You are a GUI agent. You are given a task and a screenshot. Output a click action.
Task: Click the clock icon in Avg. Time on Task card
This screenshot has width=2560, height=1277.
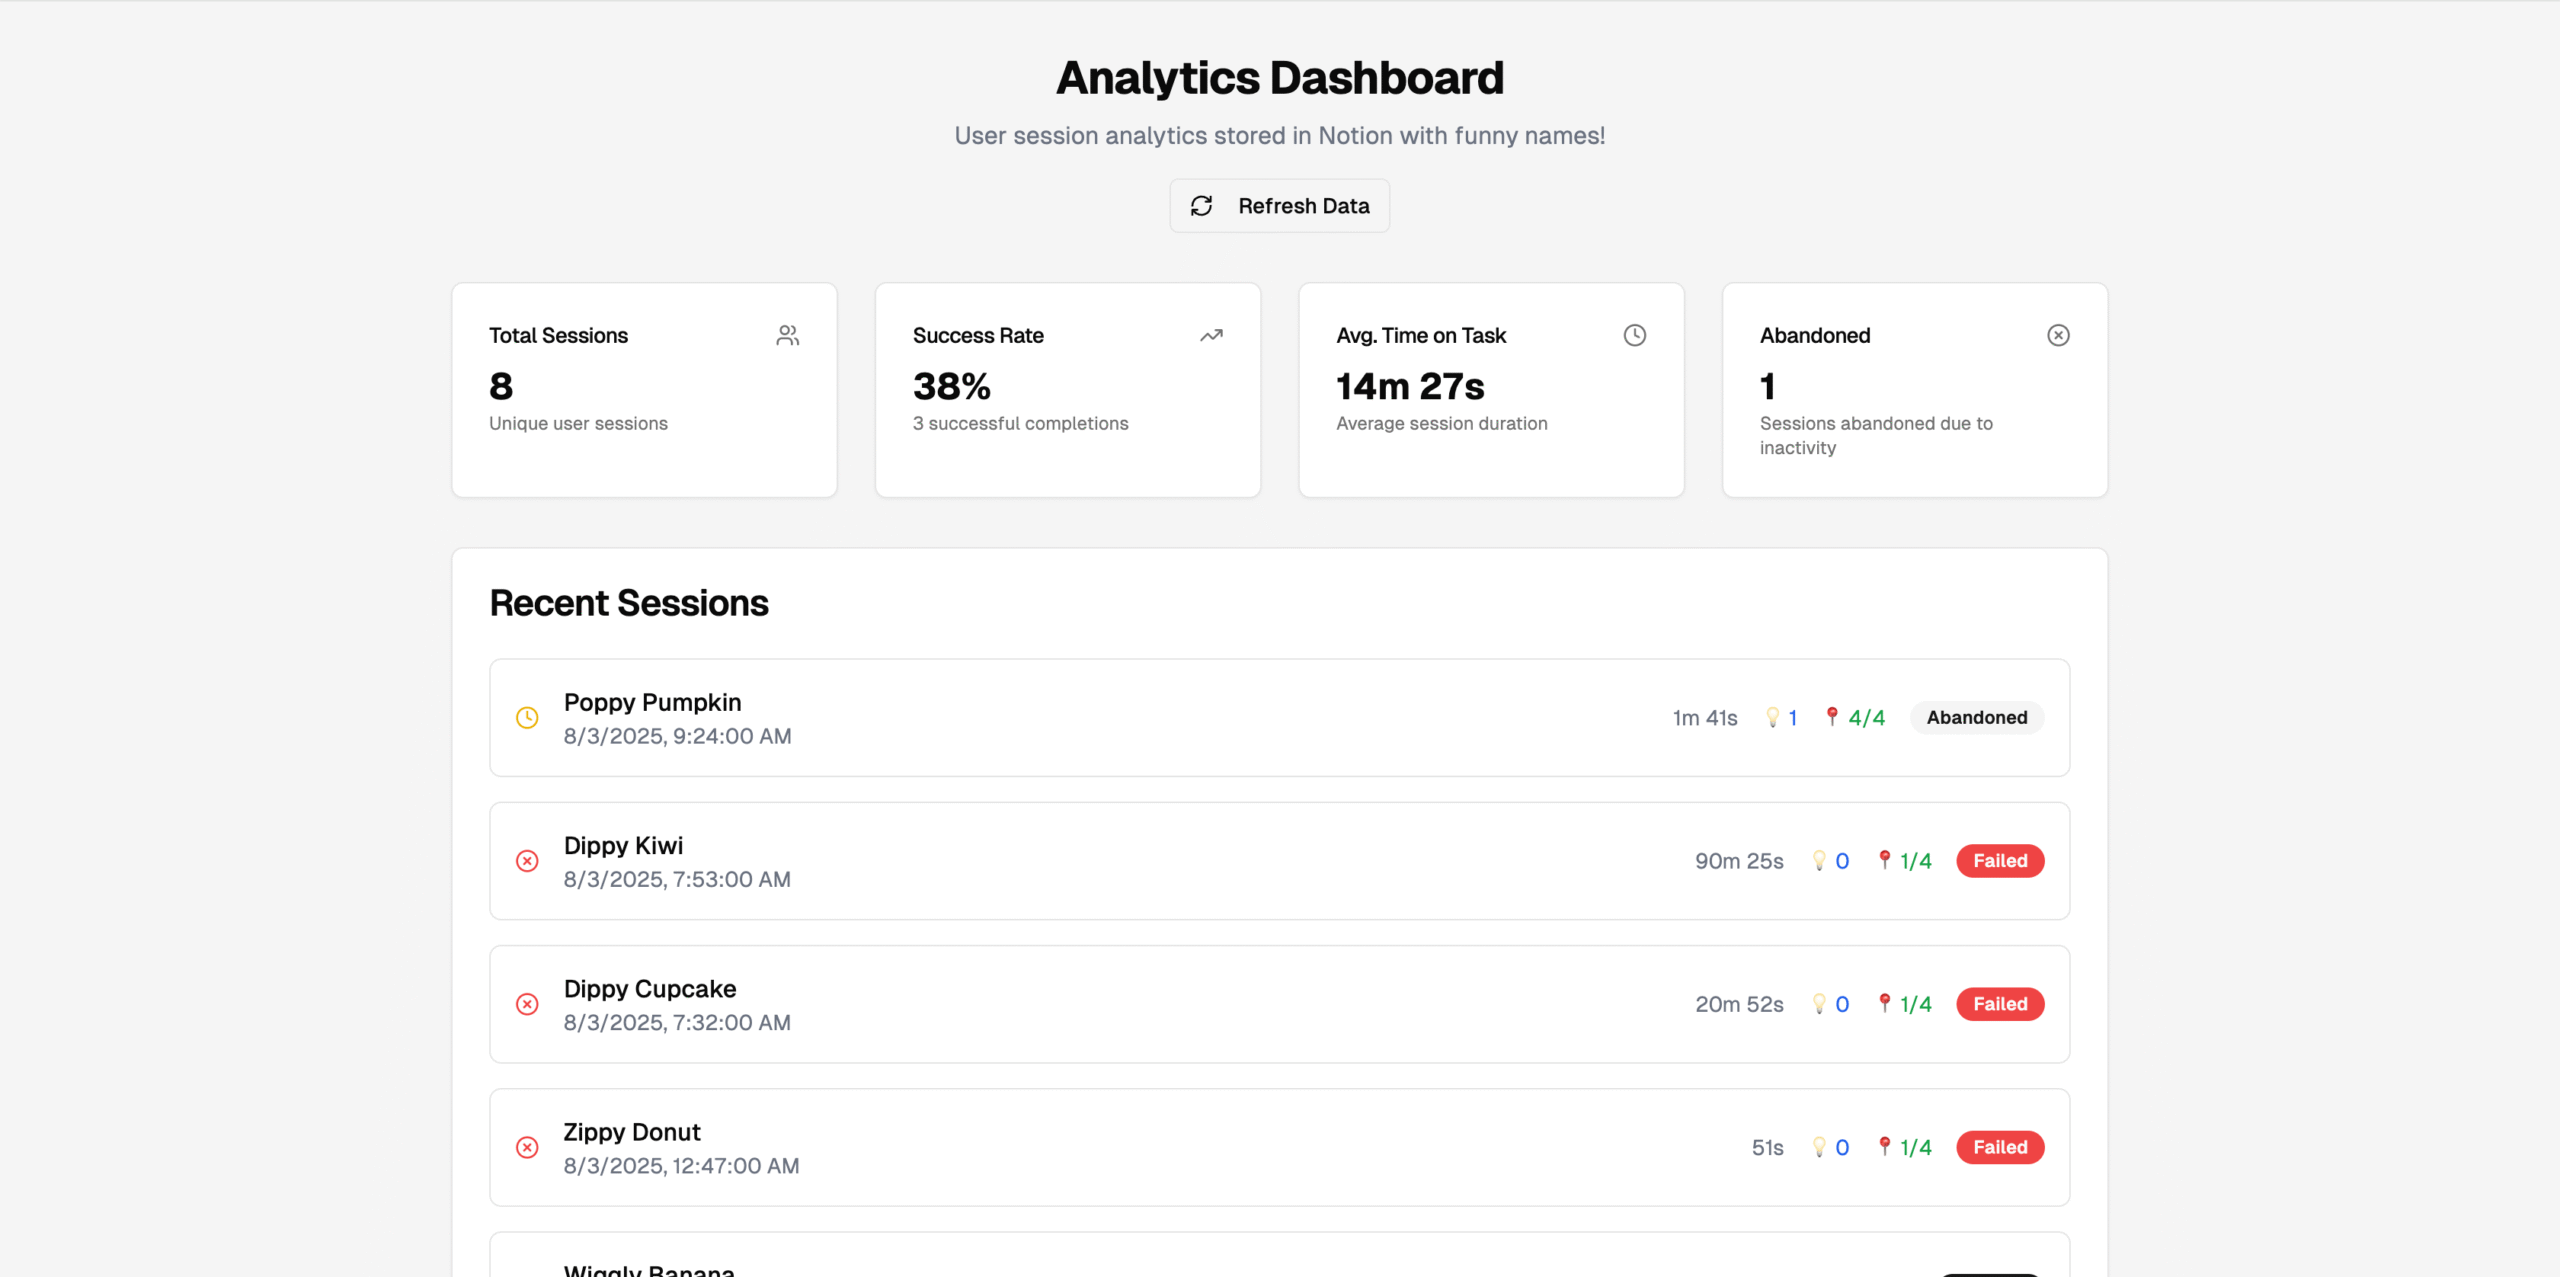coord(1635,335)
